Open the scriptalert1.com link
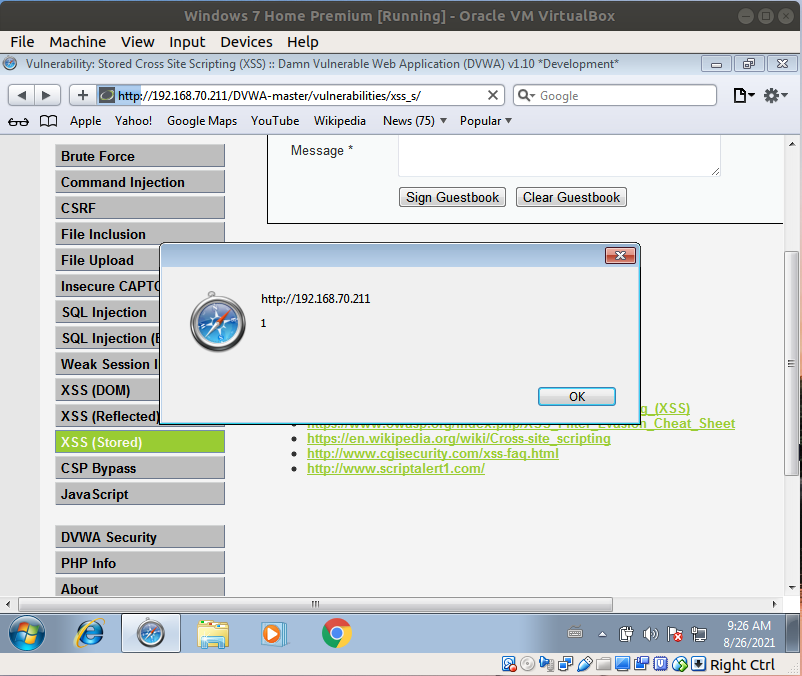This screenshot has width=802, height=676. click(x=396, y=468)
